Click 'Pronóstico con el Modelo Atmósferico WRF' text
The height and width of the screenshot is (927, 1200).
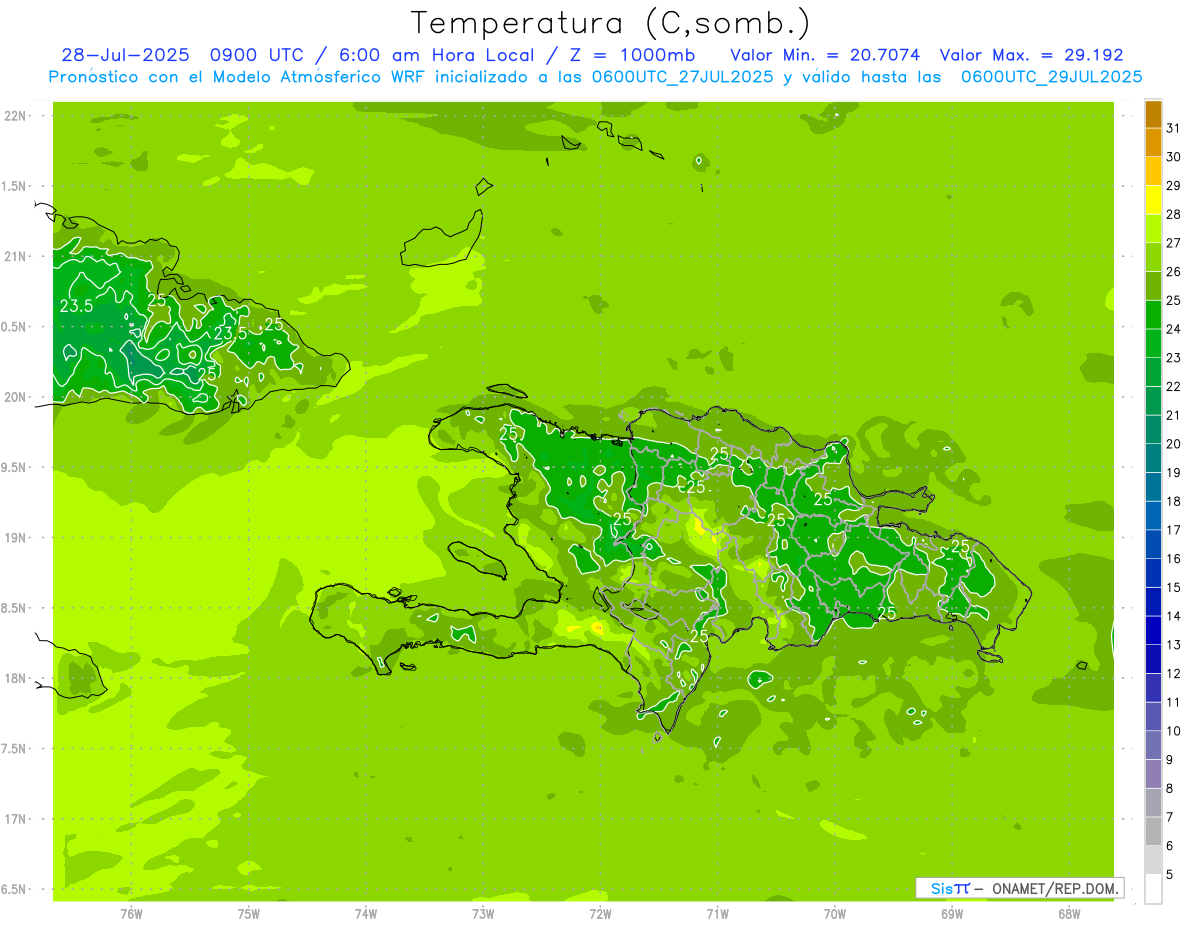(237, 77)
